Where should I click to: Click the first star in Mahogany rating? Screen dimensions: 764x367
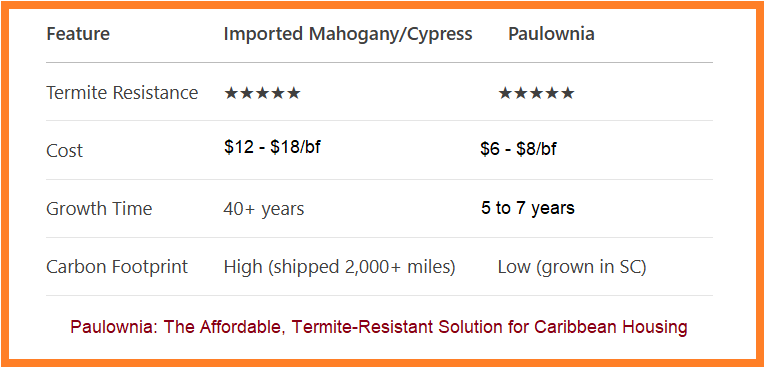pos(231,93)
